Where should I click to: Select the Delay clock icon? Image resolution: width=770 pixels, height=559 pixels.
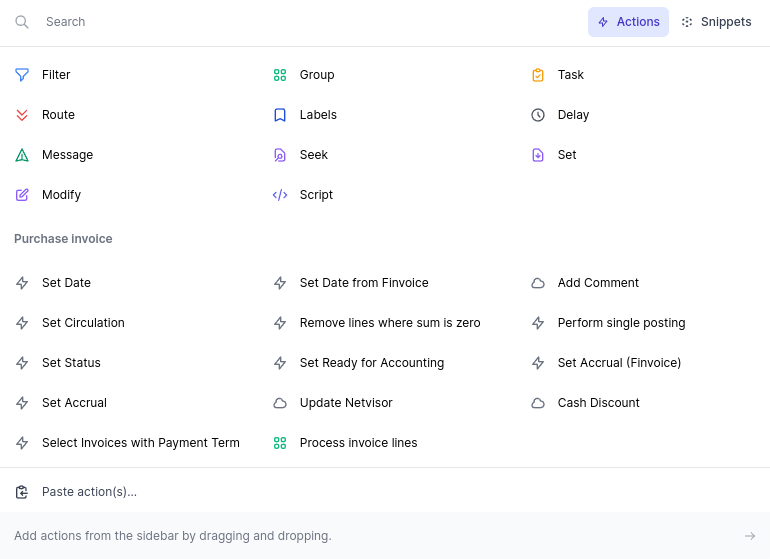pyautogui.click(x=538, y=115)
